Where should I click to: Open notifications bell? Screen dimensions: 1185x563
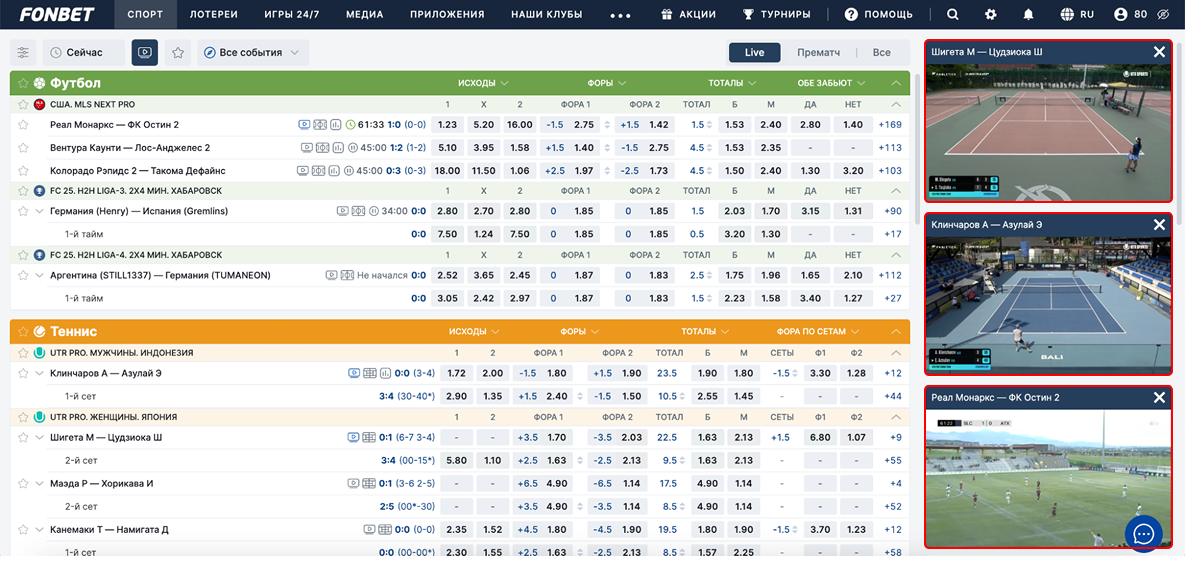tap(1028, 14)
